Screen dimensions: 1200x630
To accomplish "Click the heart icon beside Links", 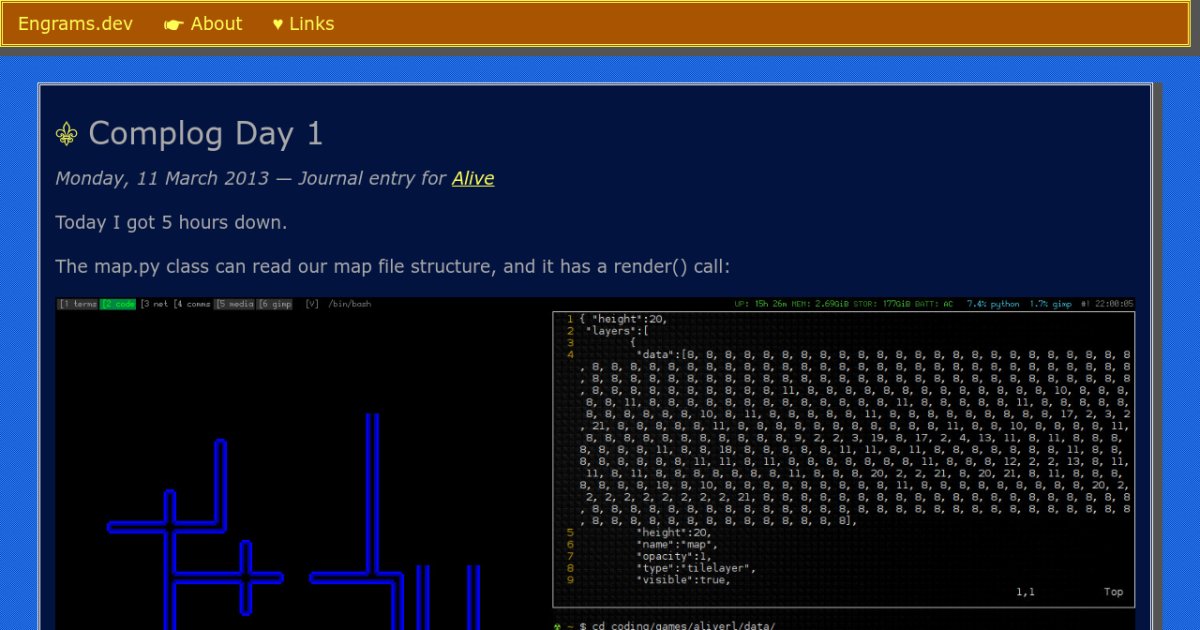I will pos(278,24).
